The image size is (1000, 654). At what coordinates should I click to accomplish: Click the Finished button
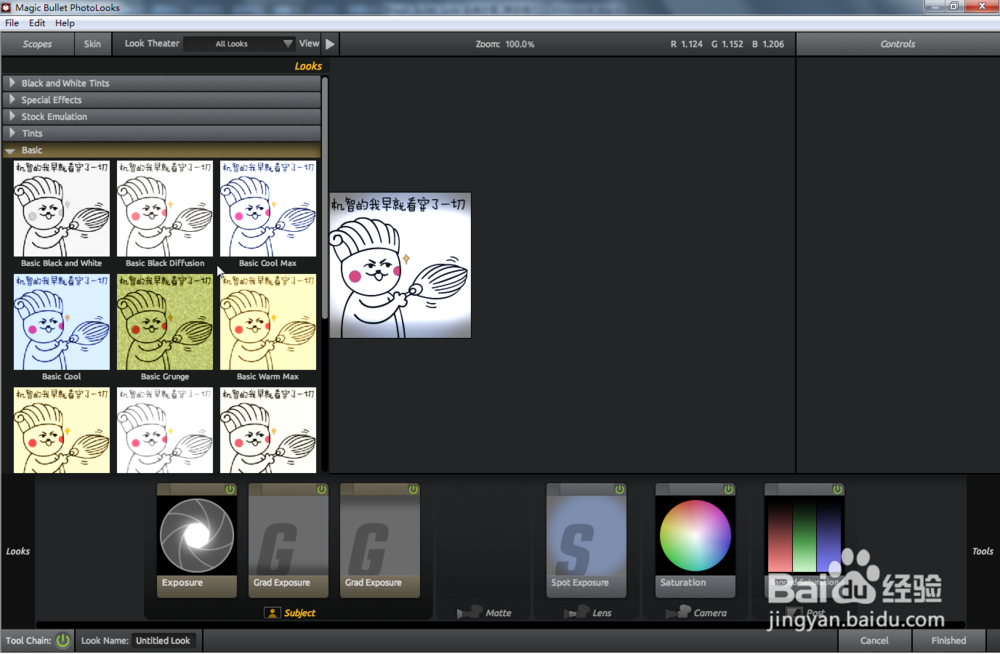point(947,640)
